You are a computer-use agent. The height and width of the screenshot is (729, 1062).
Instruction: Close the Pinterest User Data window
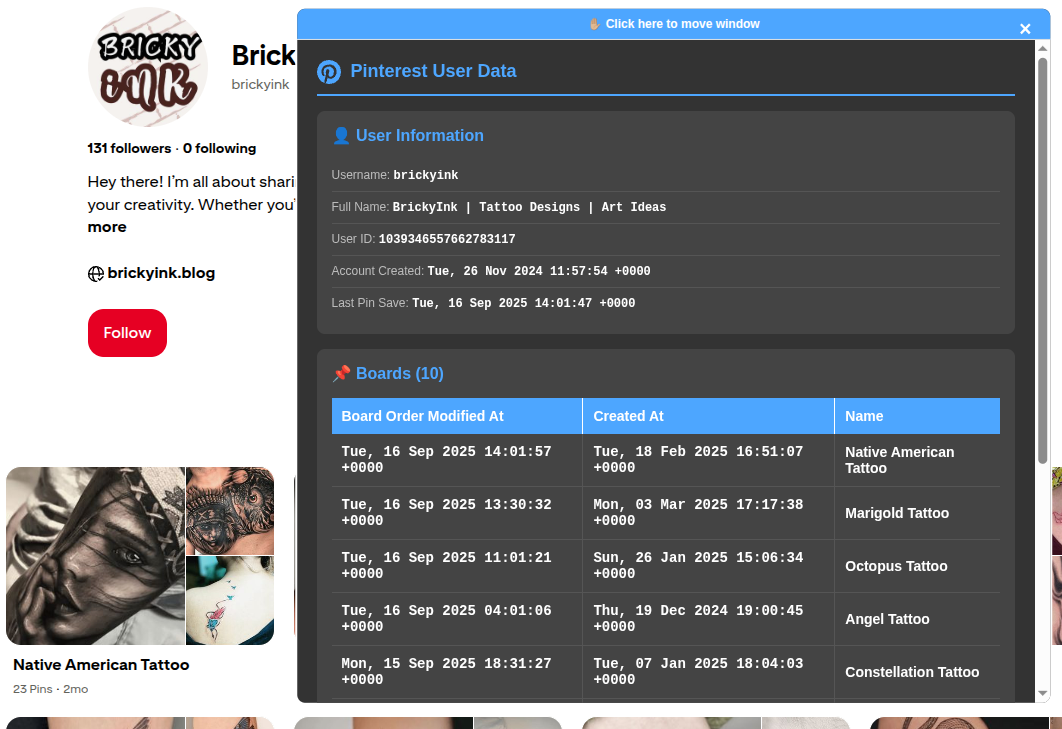click(1025, 29)
